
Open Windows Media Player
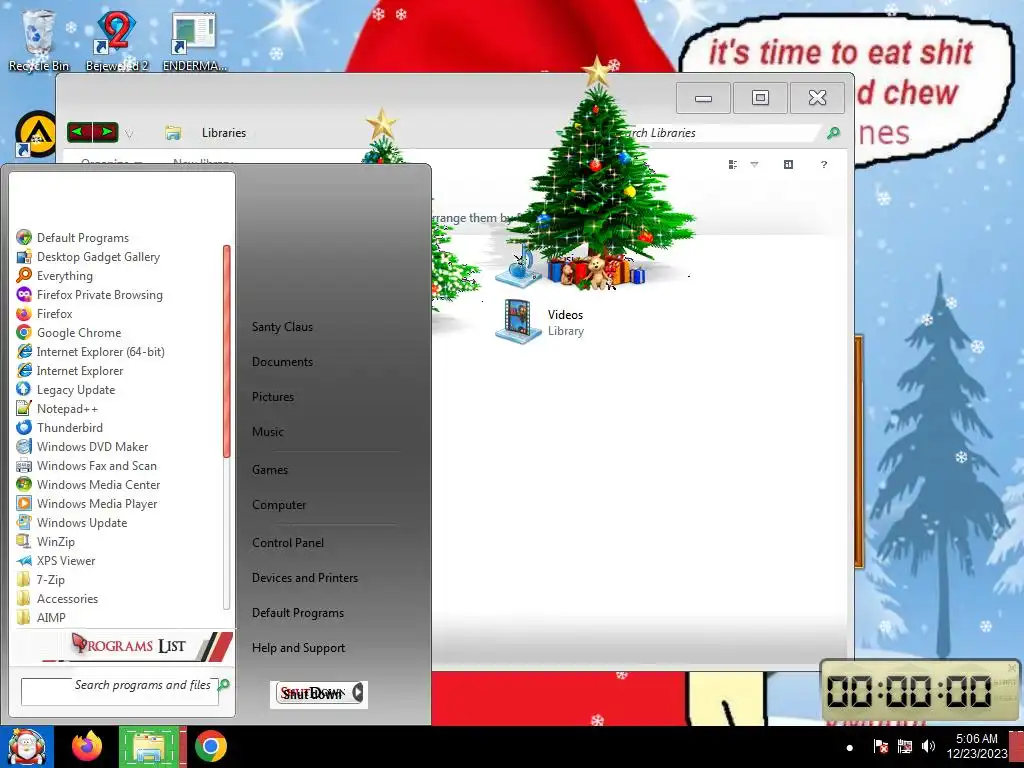point(87,503)
